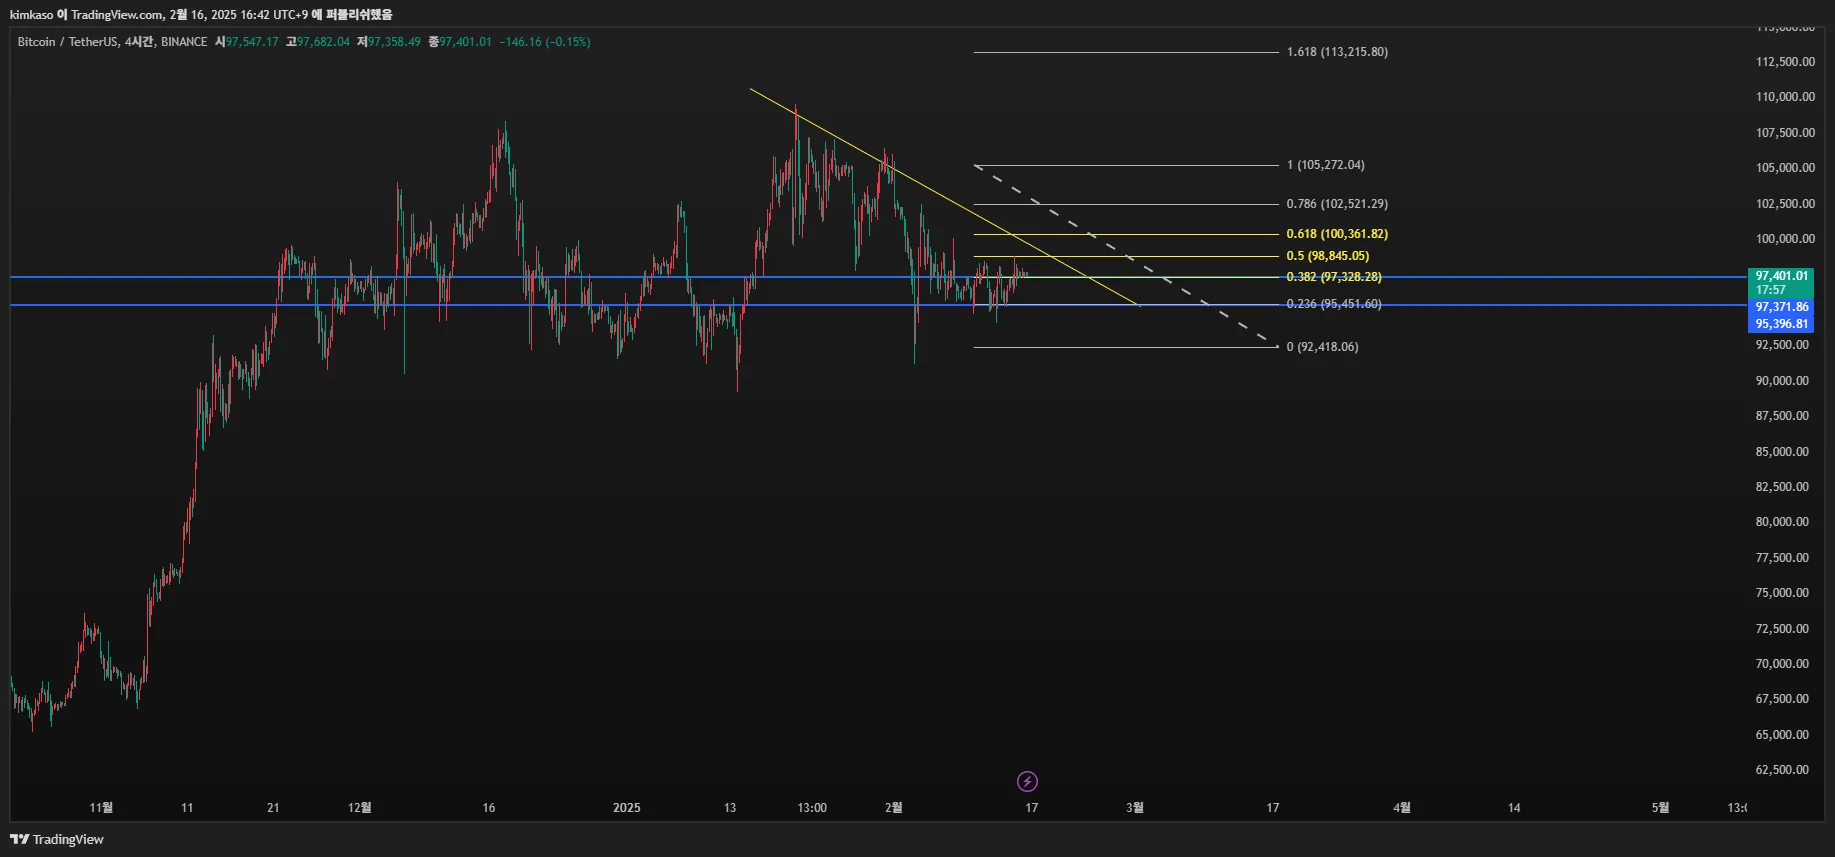Click the candle countdown timer 17:57
Image resolution: width=1835 pixels, height=857 pixels.
tap(1771, 290)
